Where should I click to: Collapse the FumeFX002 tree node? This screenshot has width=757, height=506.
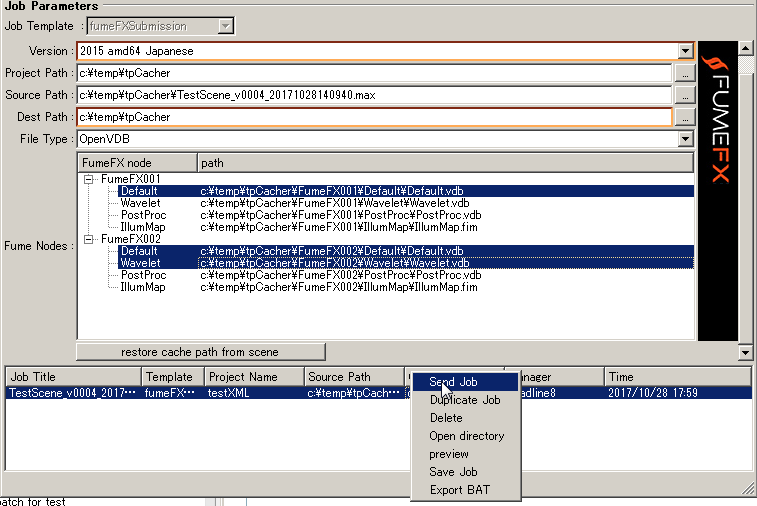click(x=88, y=239)
